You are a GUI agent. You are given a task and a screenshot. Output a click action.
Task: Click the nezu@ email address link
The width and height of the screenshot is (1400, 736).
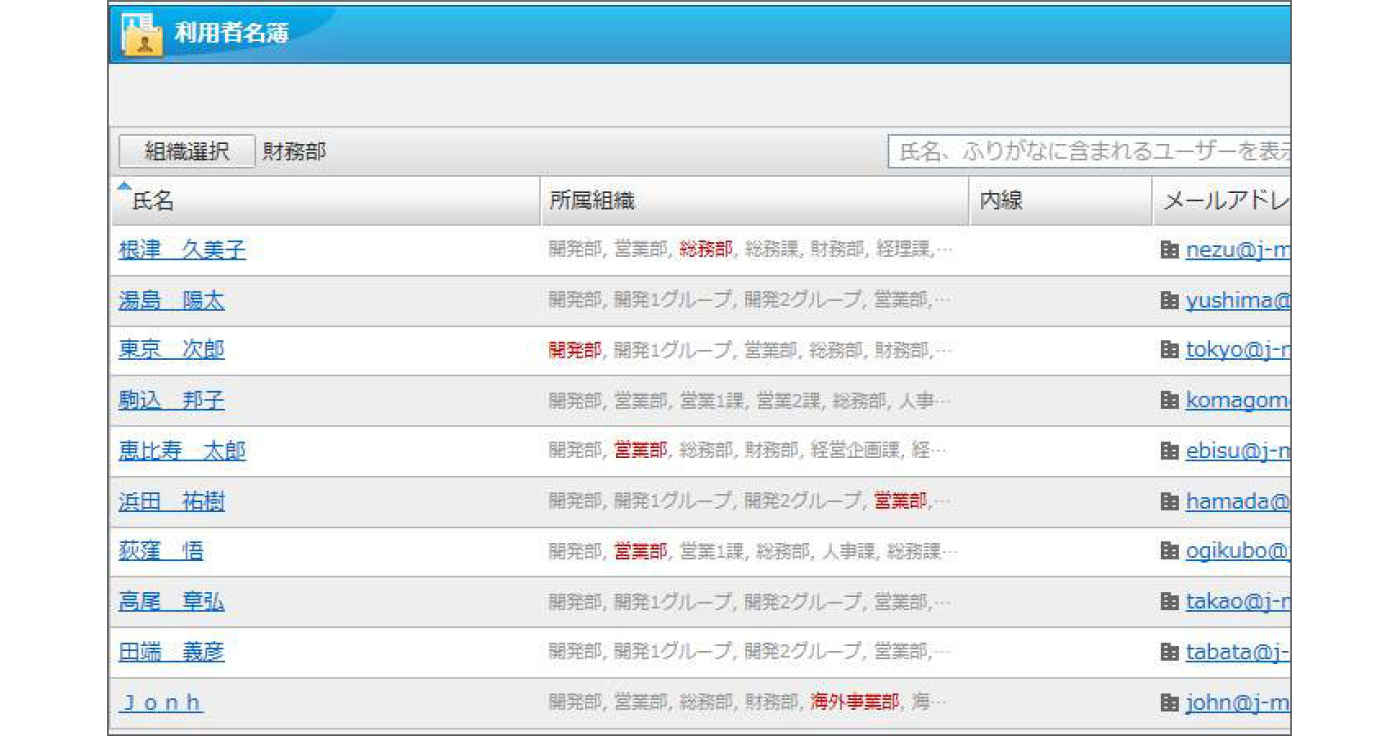(x=1238, y=250)
